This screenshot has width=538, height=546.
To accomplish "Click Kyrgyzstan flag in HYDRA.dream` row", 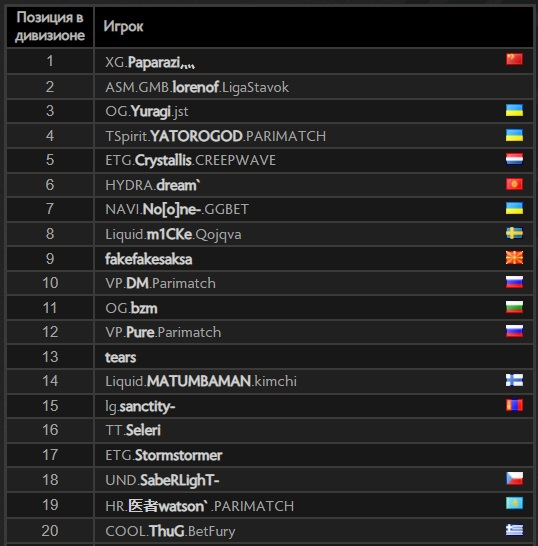I will 514,184.
